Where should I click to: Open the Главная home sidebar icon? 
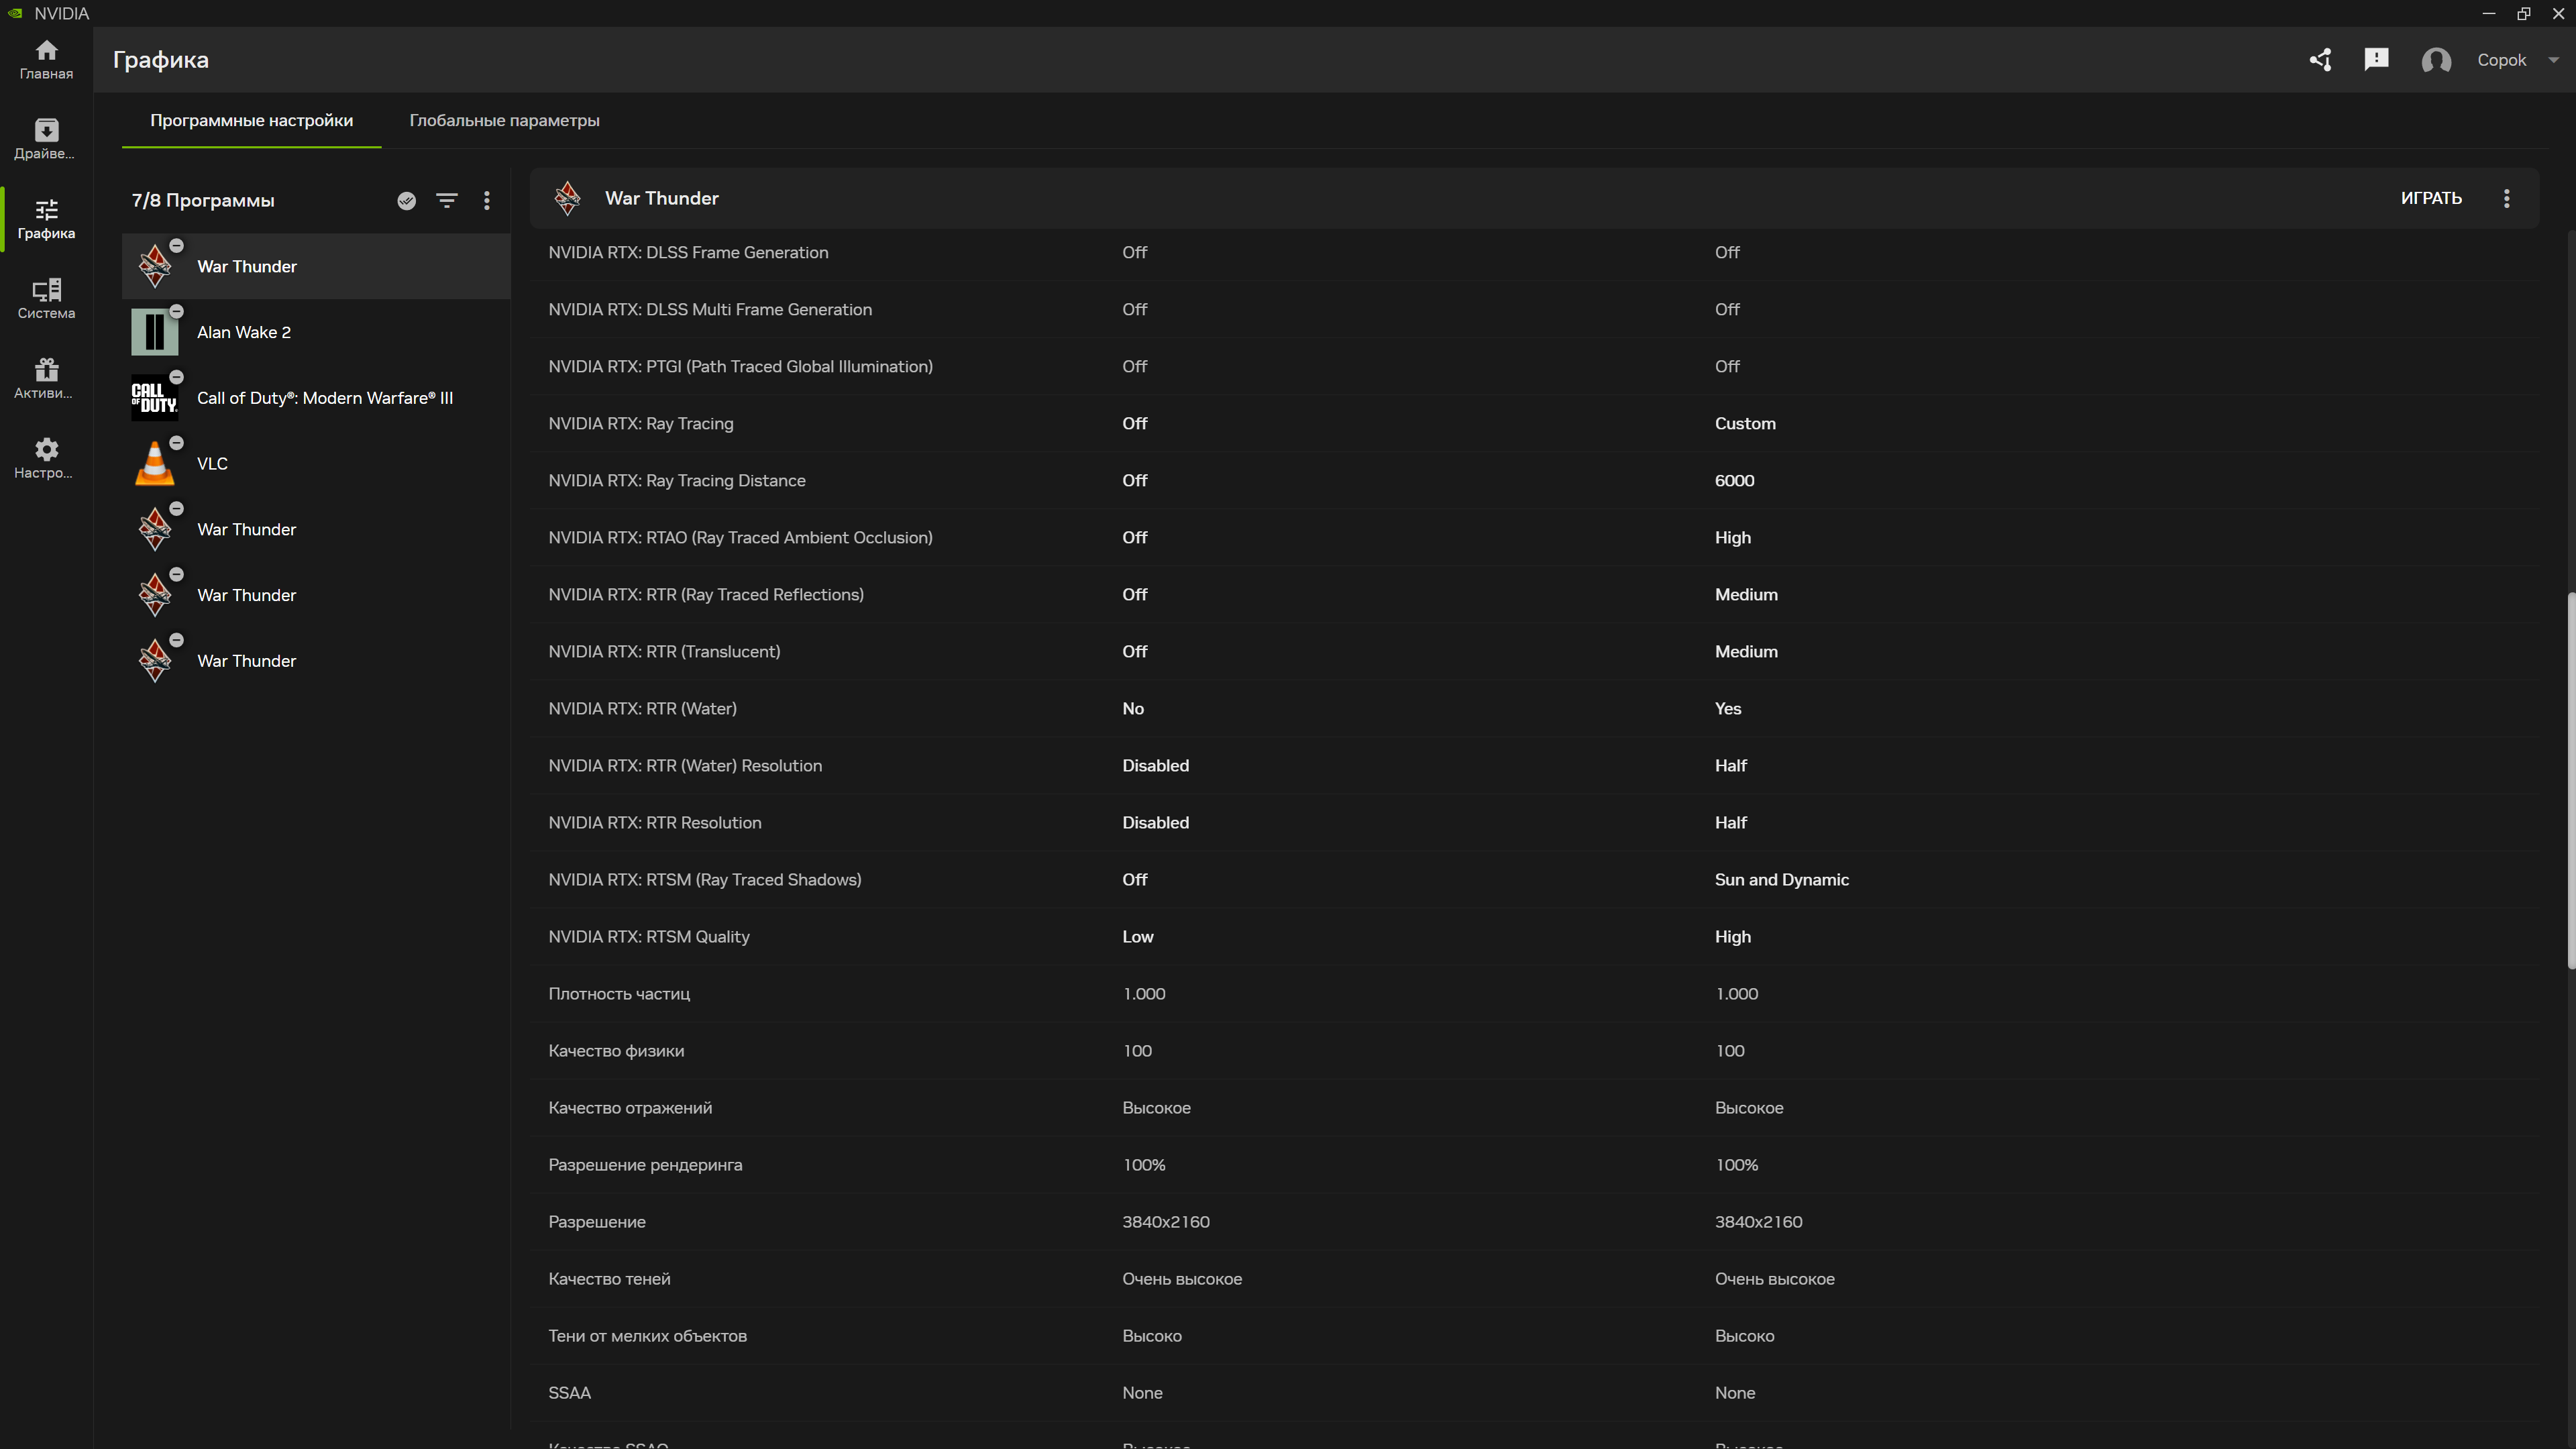pyautogui.click(x=46, y=59)
